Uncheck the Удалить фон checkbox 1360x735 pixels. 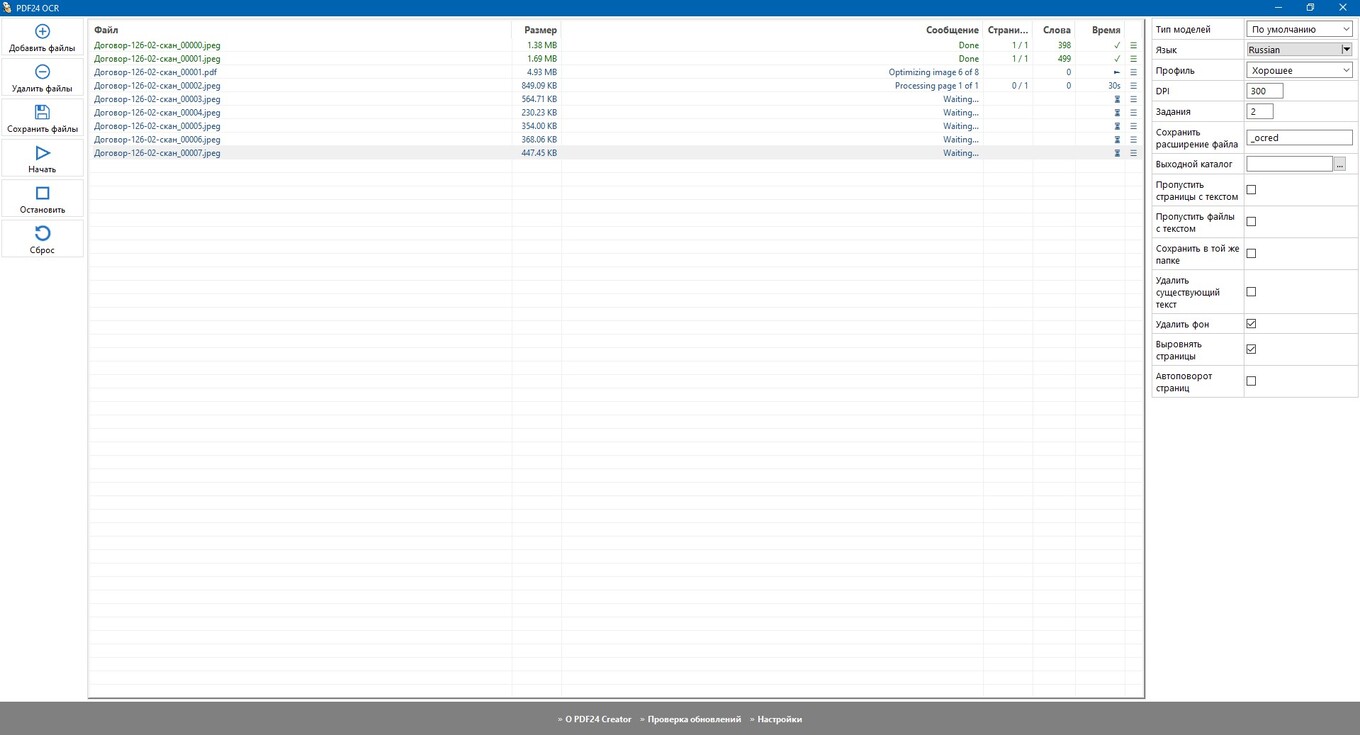point(1251,324)
